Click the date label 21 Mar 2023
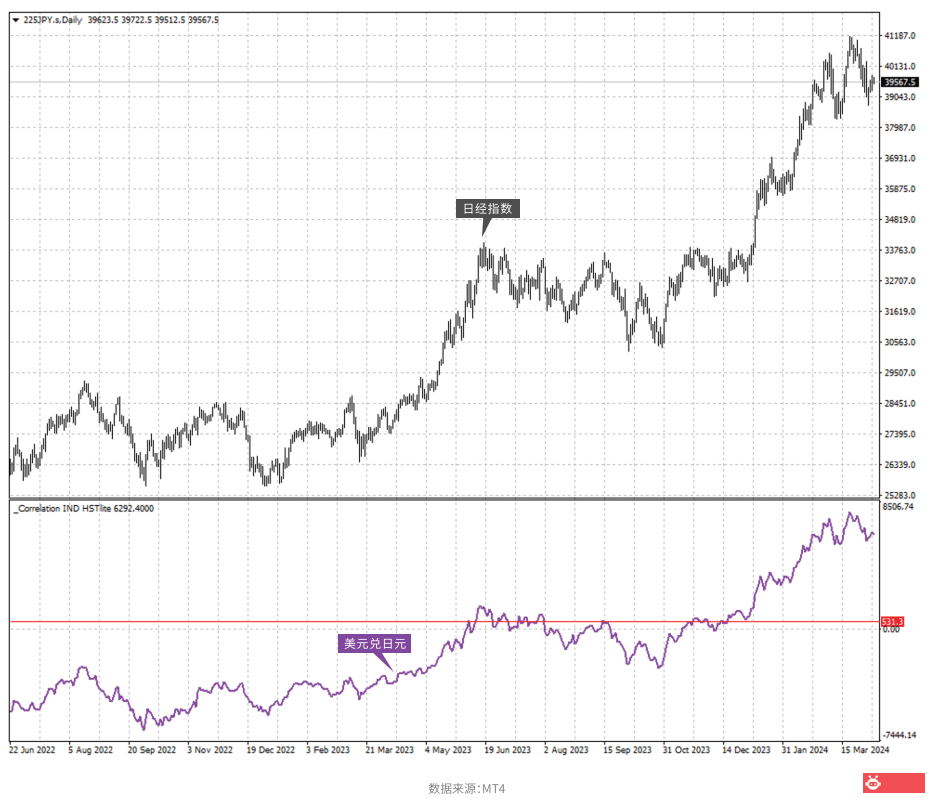This screenshot has height=798, width=934. 390,750
